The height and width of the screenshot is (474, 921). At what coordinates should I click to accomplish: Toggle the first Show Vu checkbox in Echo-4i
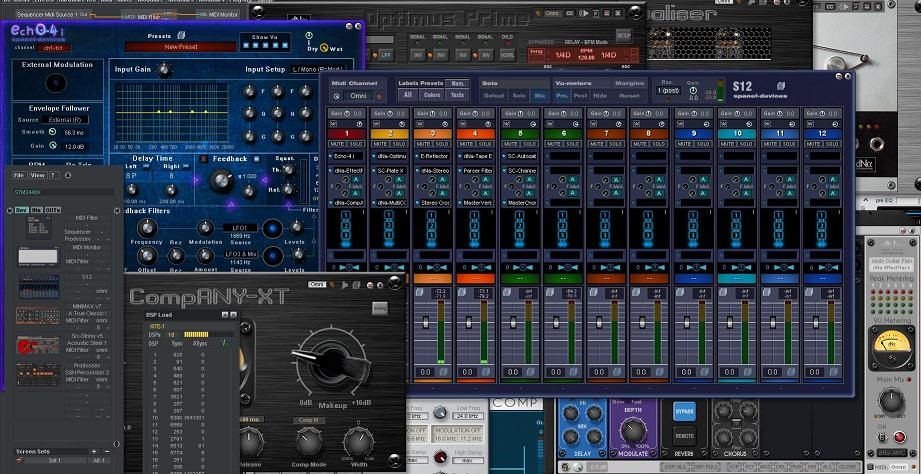(247, 45)
